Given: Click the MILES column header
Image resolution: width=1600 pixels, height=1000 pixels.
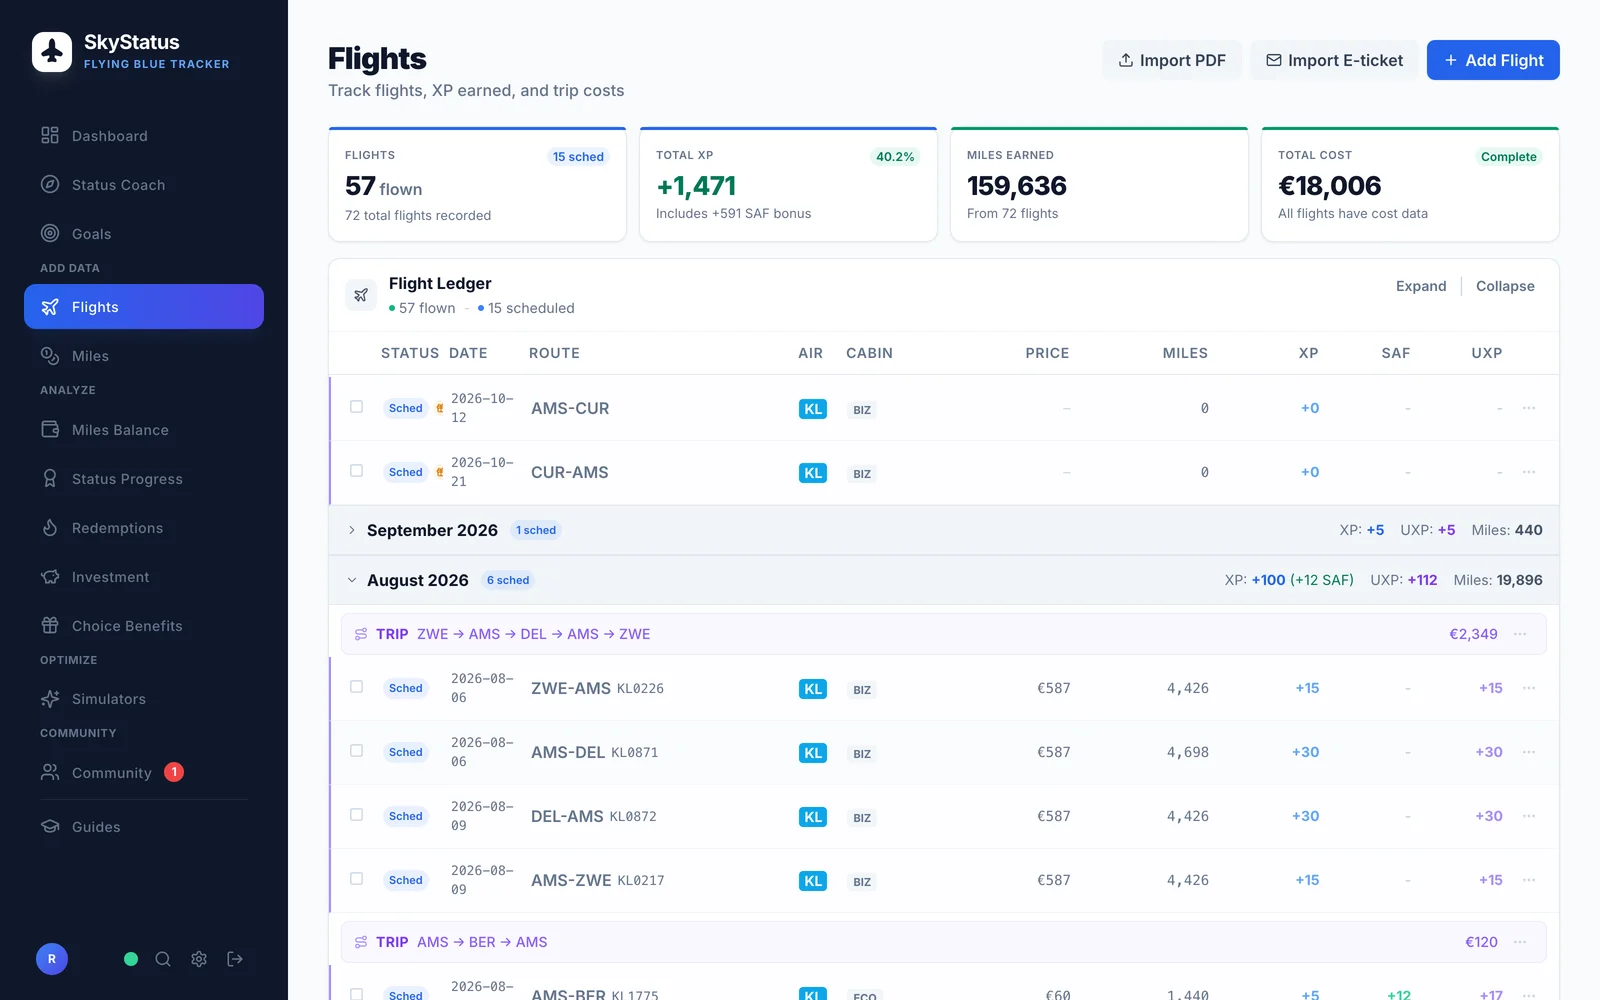Looking at the screenshot, I should pos(1185,353).
